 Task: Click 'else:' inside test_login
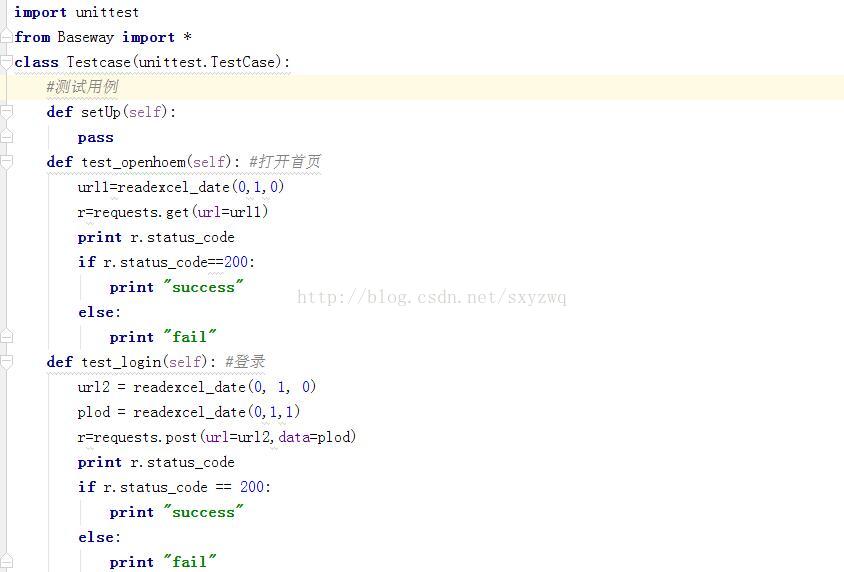point(100,537)
